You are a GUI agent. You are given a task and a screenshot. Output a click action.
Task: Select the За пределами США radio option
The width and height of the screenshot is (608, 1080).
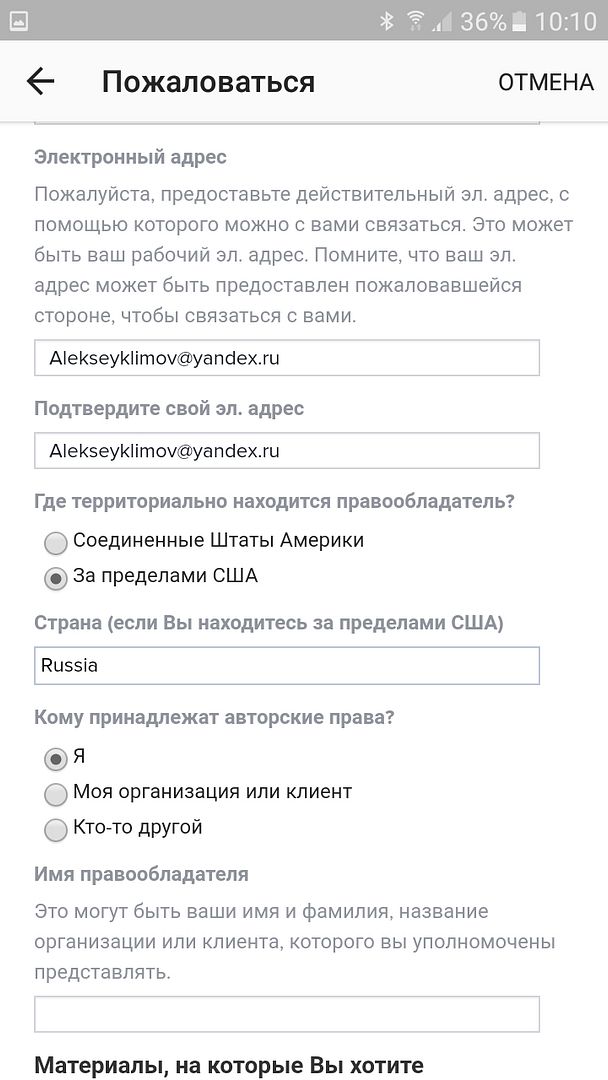click(56, 579)
